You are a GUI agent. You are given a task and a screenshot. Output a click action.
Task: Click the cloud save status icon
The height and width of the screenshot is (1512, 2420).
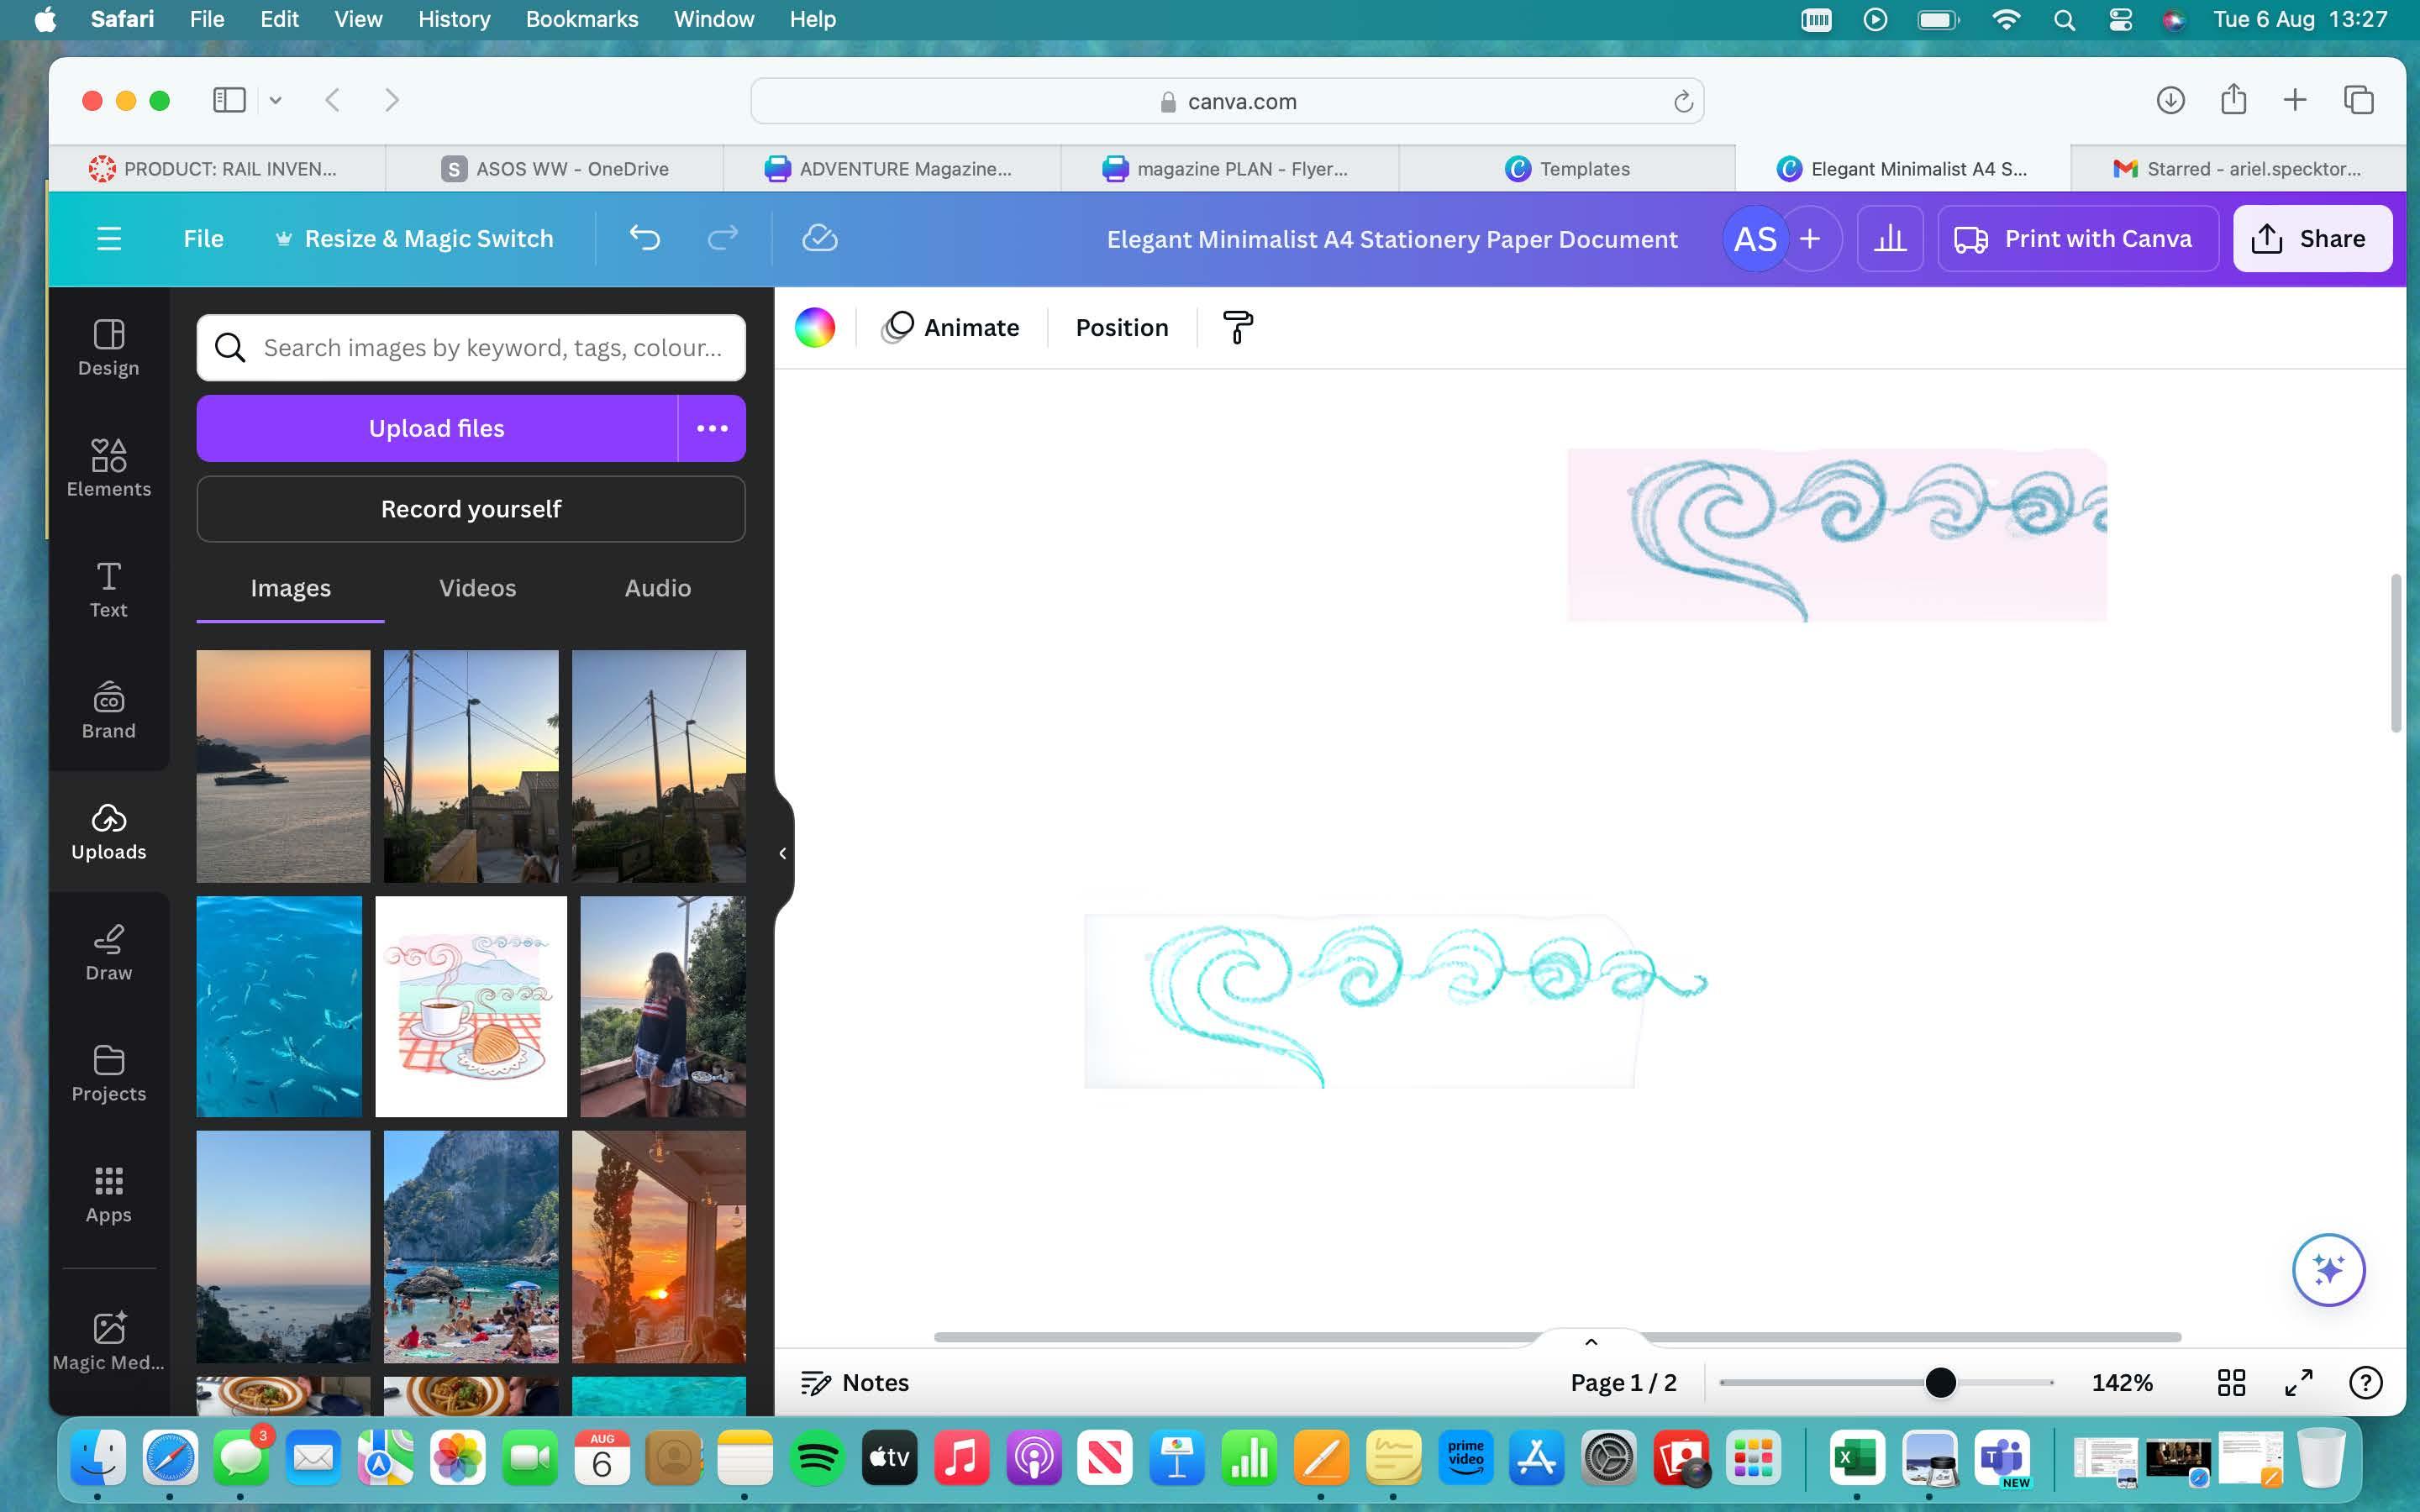819,238
